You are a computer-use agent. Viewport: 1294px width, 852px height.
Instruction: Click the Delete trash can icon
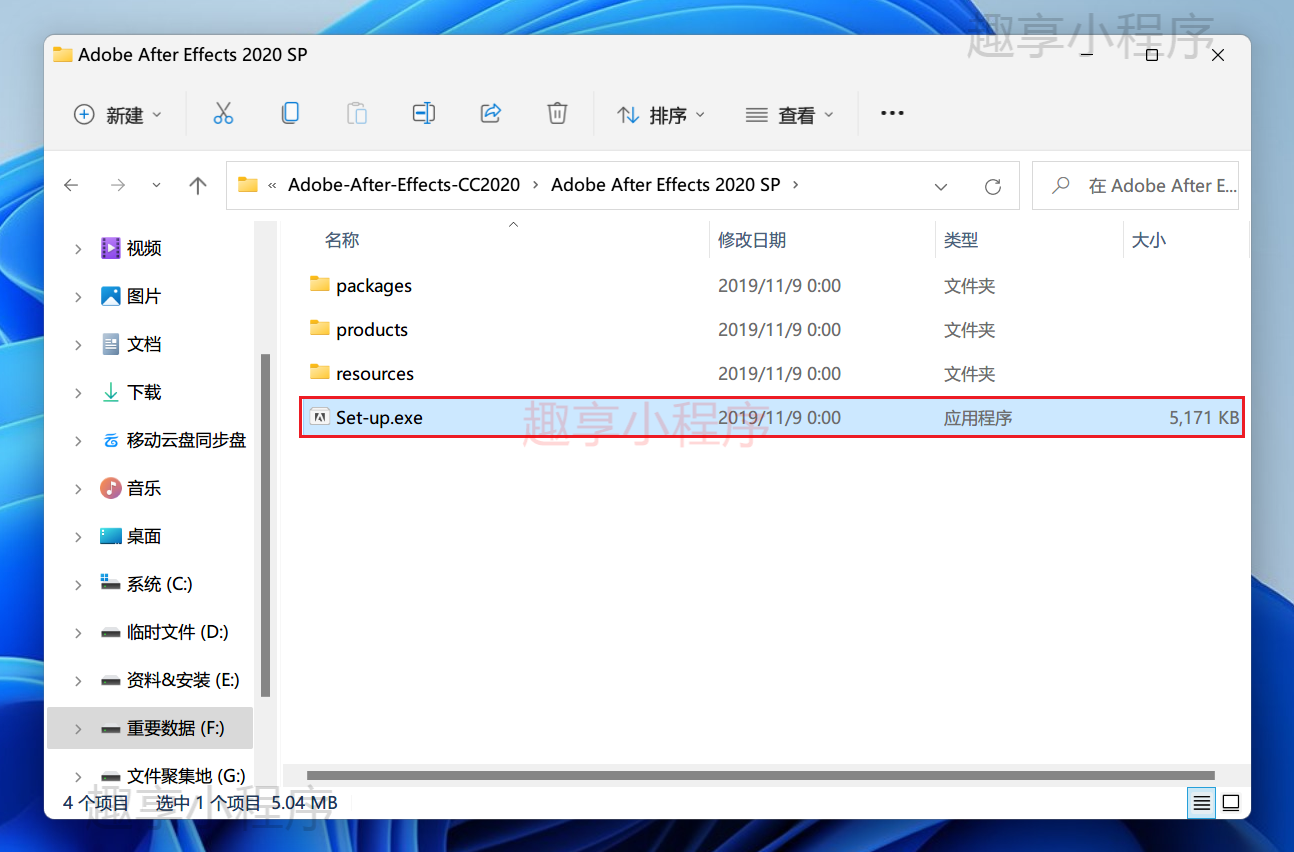(558, 114)
